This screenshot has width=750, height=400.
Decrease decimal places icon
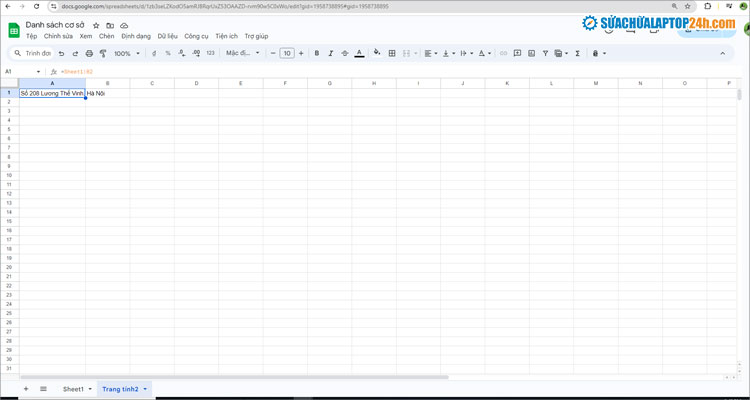(182, 54)
